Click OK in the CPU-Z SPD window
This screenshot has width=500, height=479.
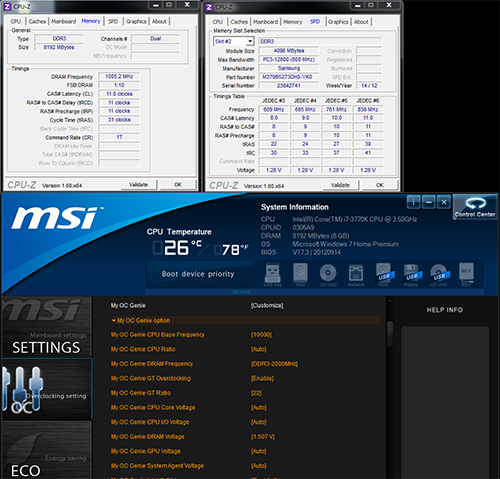coord(380,185)
